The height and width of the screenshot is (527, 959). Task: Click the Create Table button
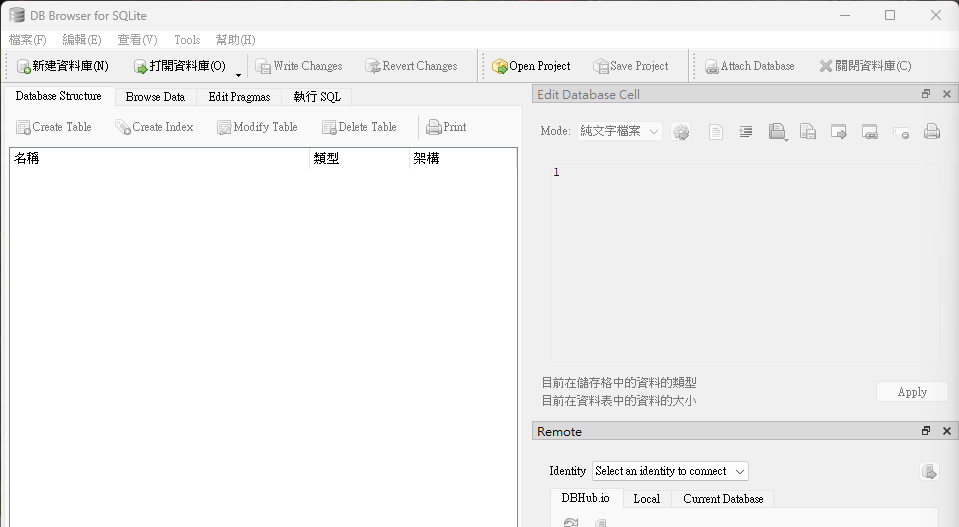point(54,127)
